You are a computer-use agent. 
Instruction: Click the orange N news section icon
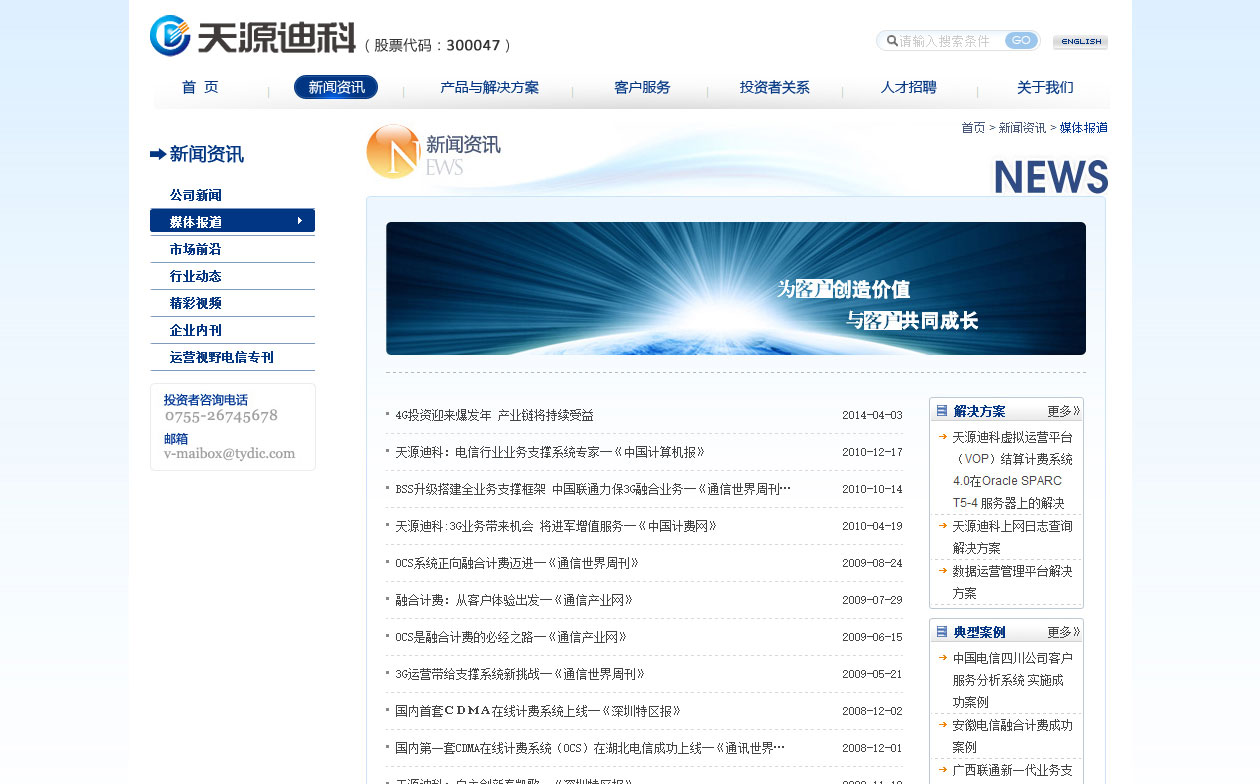click(393, 152)
